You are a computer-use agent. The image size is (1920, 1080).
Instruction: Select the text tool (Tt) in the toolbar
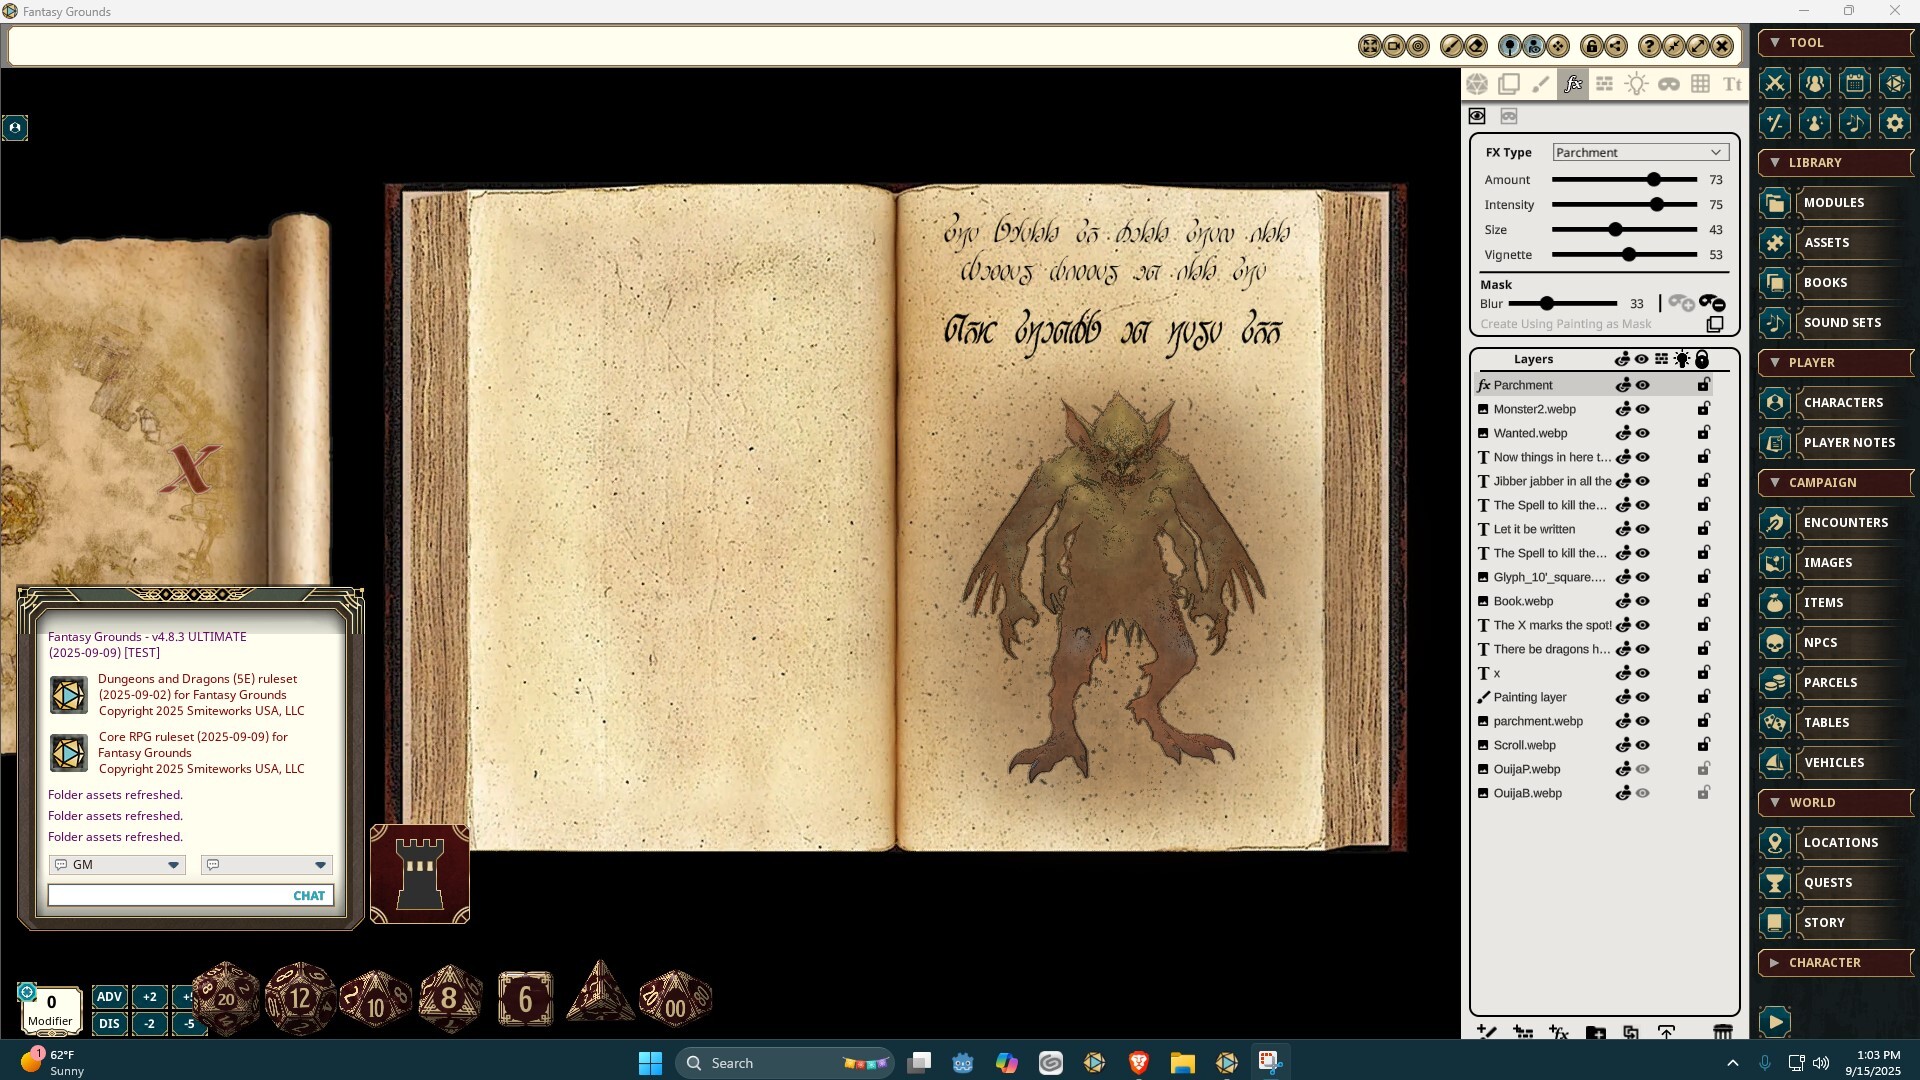pyautogui.click(x=1732, y=85)
